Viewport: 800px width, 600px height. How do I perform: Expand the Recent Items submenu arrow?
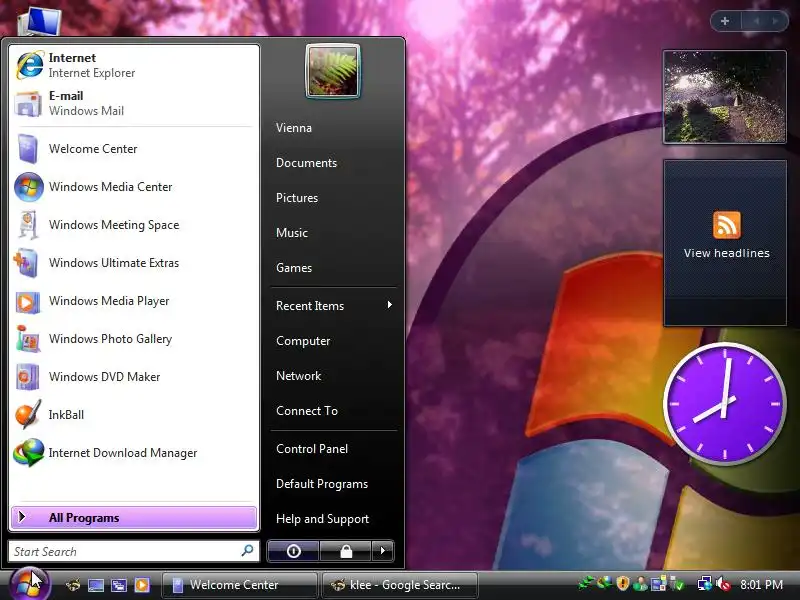(389, 305)
